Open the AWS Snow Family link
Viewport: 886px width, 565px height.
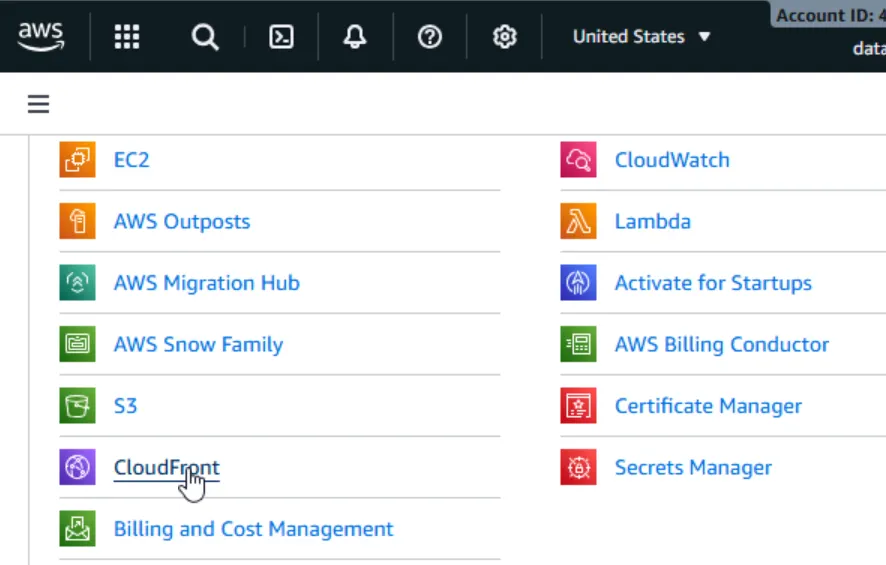coord(198,345)
